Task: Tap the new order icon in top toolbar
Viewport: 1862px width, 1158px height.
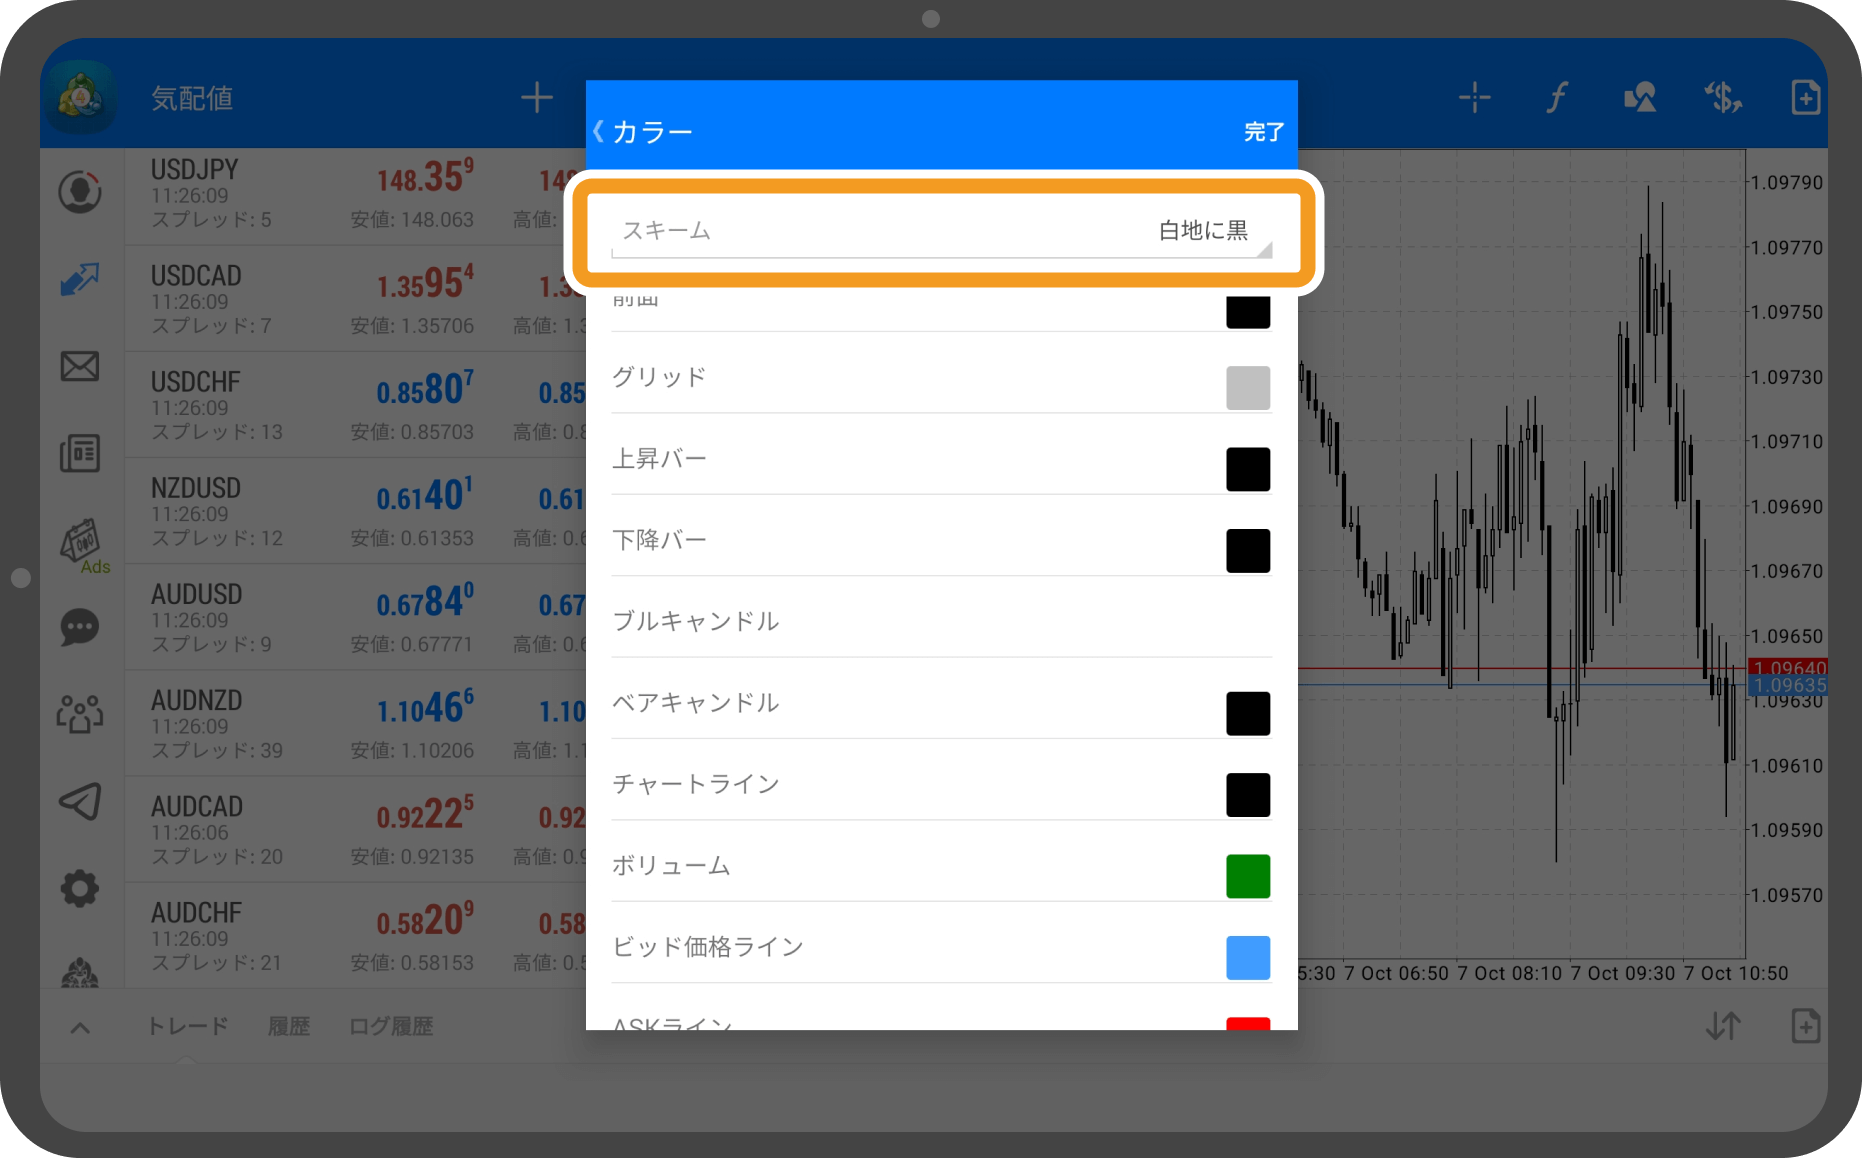Action: [x=1805, y=97]
